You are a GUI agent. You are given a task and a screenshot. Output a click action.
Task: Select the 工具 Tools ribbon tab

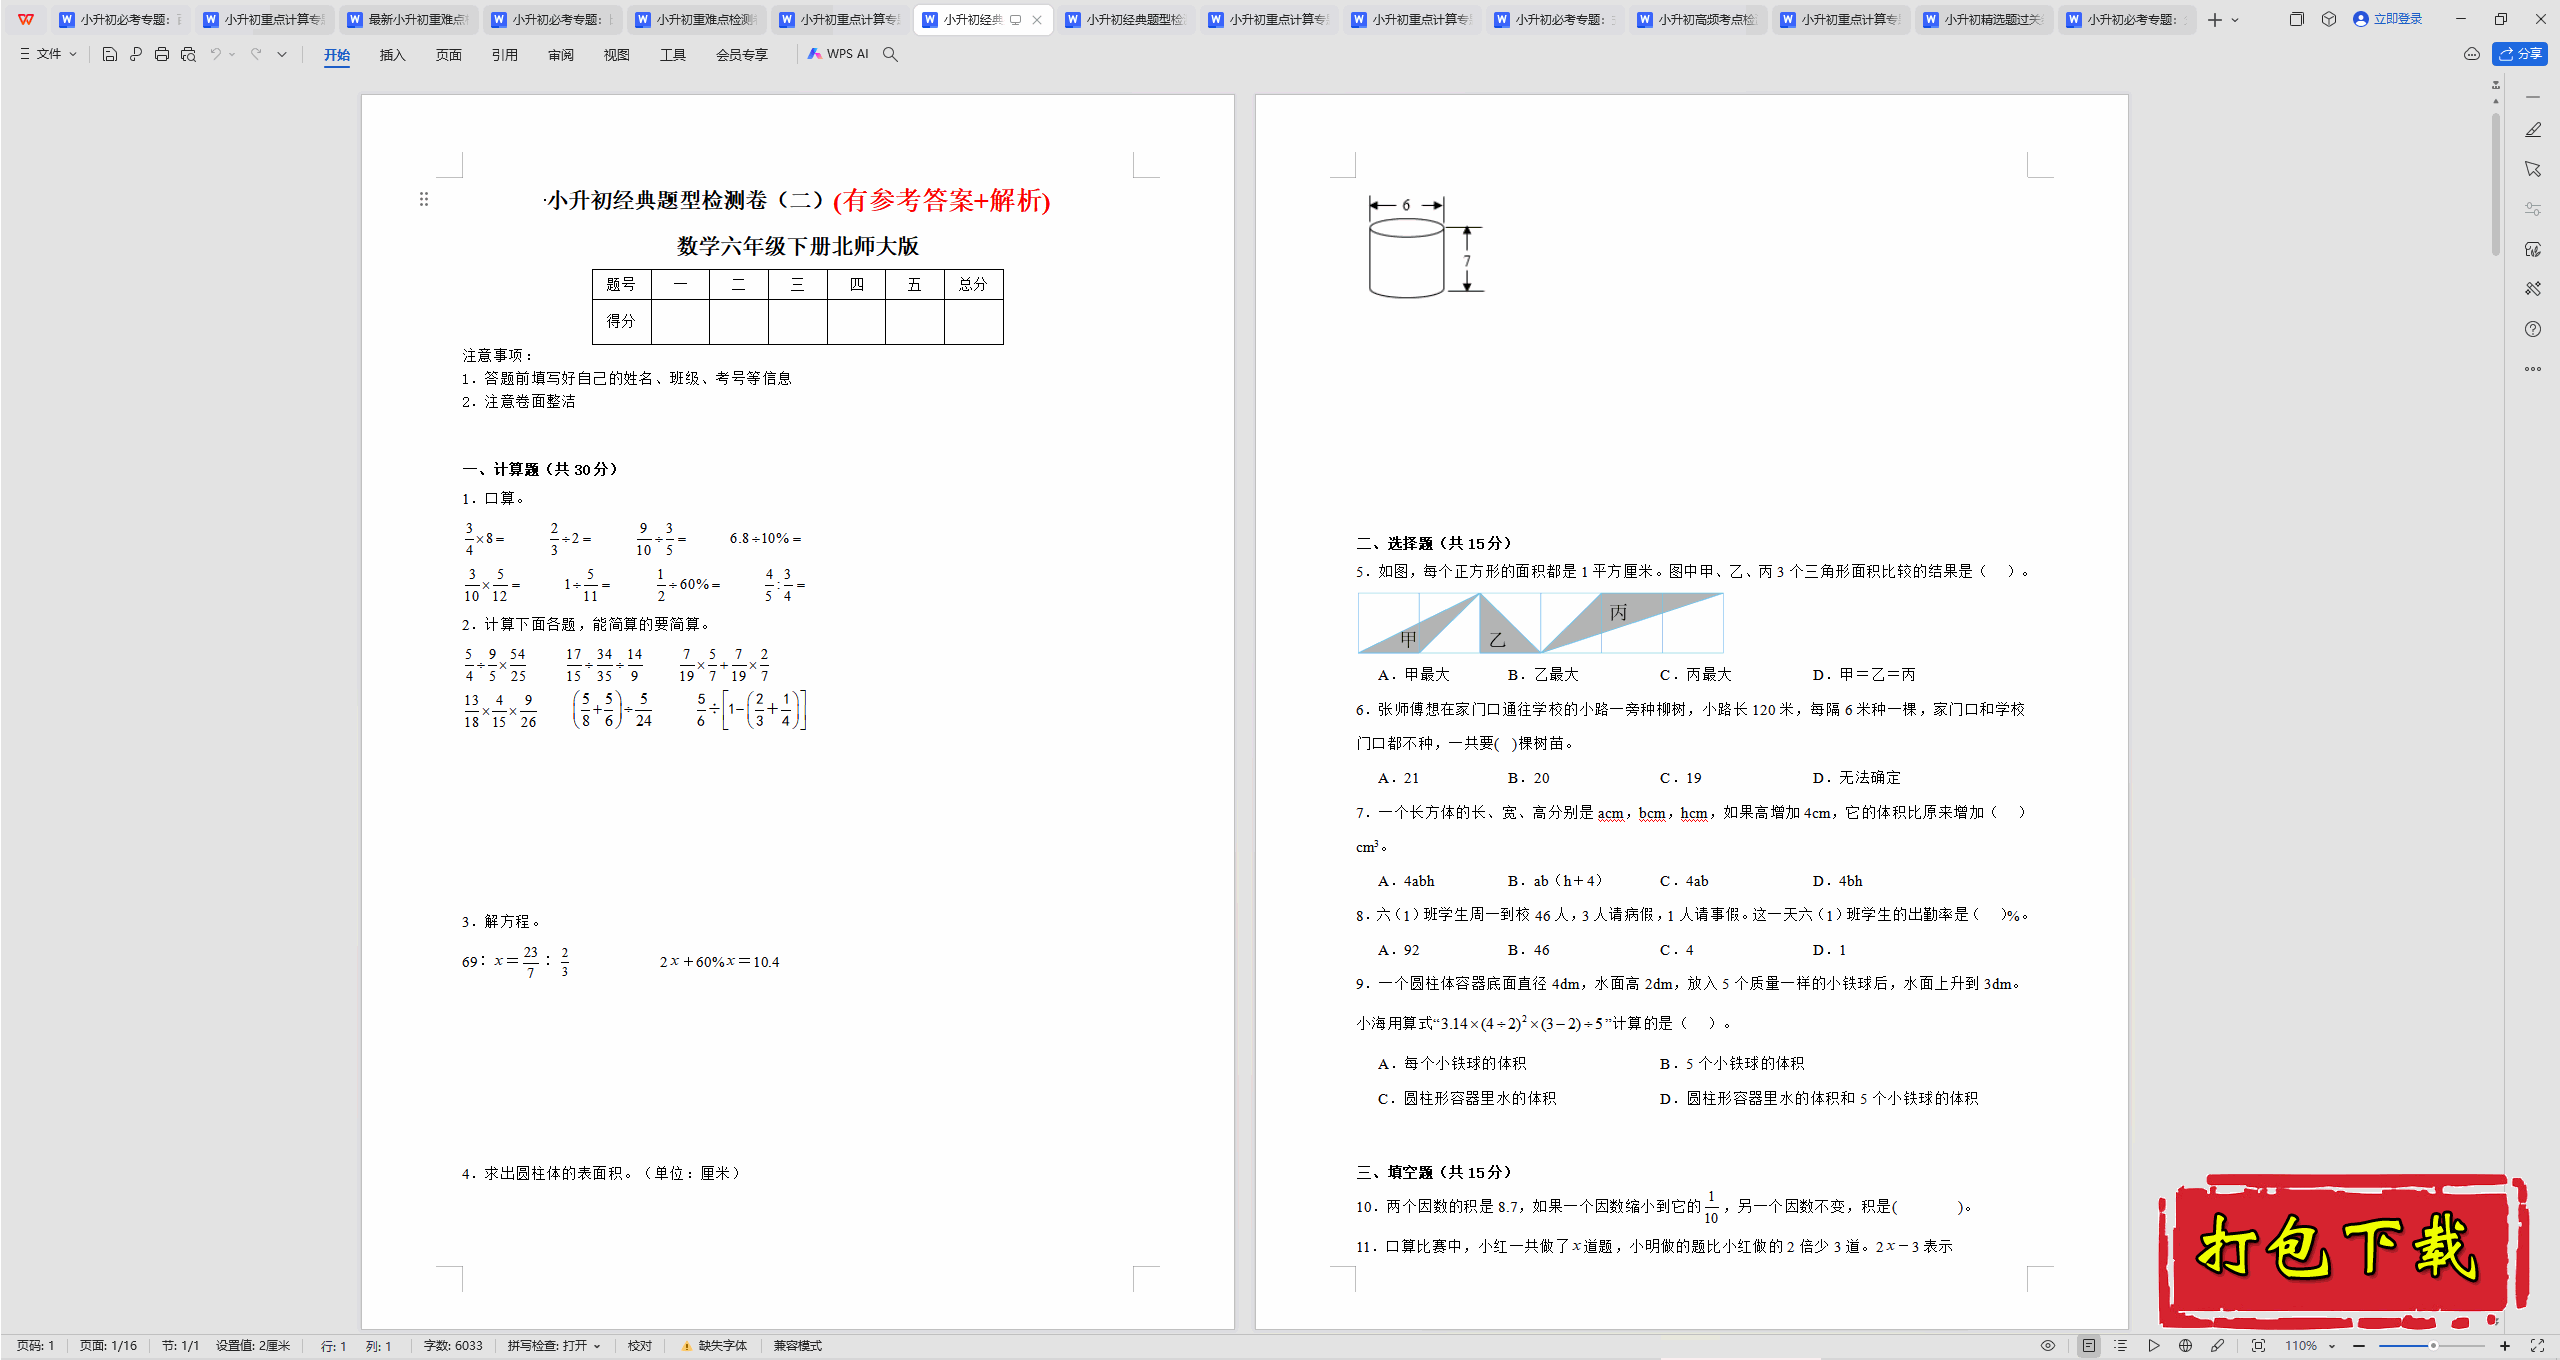click(673, 54)
